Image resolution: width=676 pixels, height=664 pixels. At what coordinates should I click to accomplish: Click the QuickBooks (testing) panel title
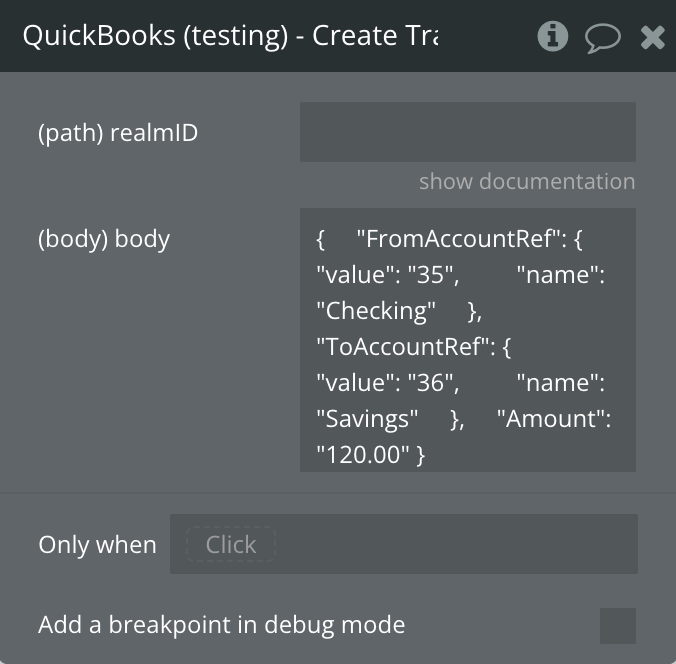[x=230, y=36]
